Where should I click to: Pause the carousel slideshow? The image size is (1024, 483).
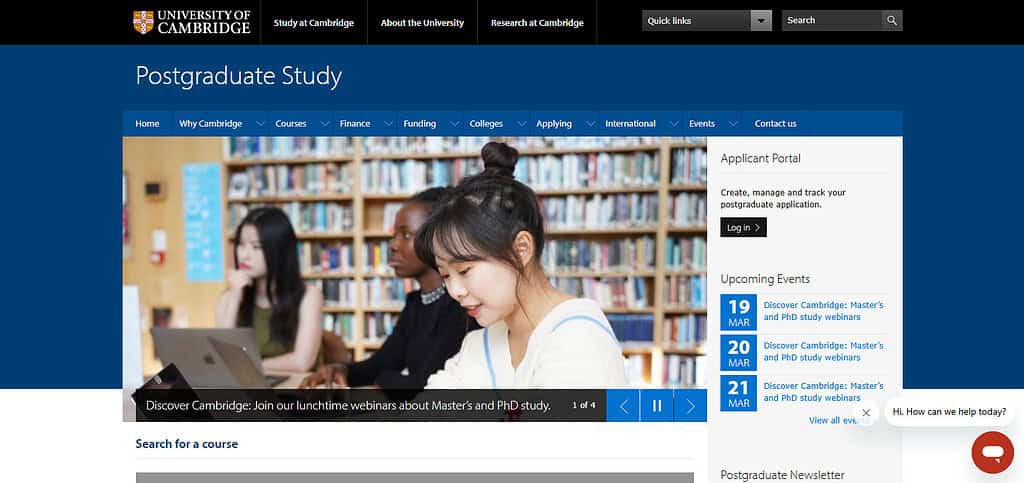click(657, 405)
